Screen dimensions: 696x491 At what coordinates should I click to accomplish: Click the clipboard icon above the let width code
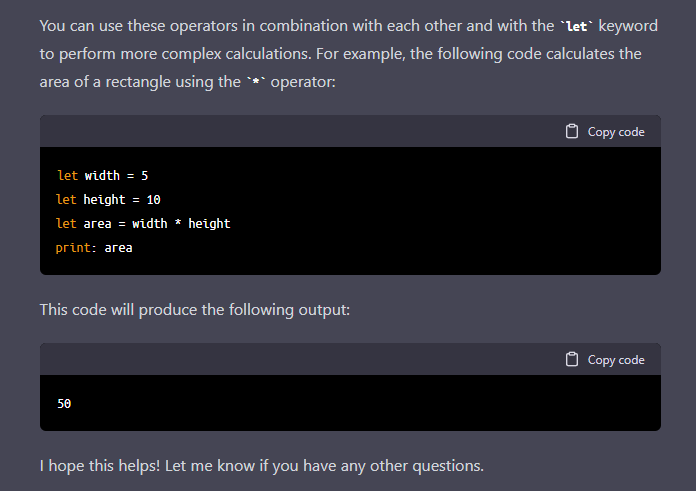[x=572, y=131]
